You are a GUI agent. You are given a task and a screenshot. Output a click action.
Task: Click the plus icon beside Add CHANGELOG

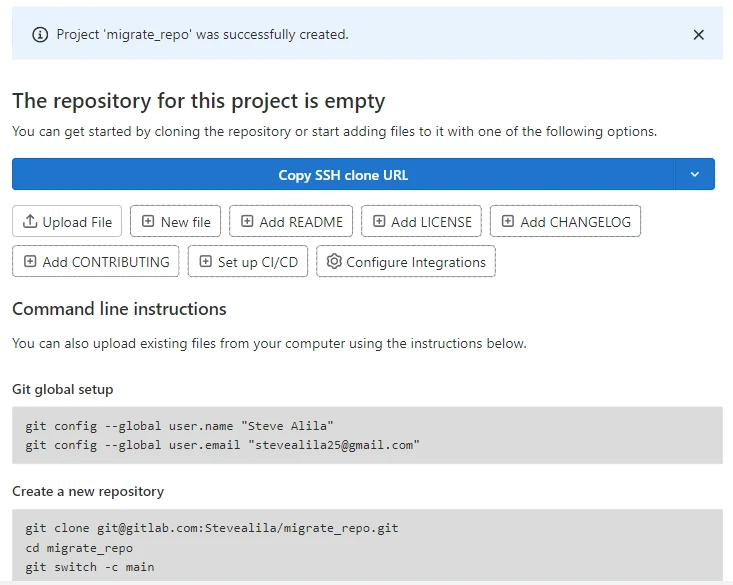pos(508,222)
